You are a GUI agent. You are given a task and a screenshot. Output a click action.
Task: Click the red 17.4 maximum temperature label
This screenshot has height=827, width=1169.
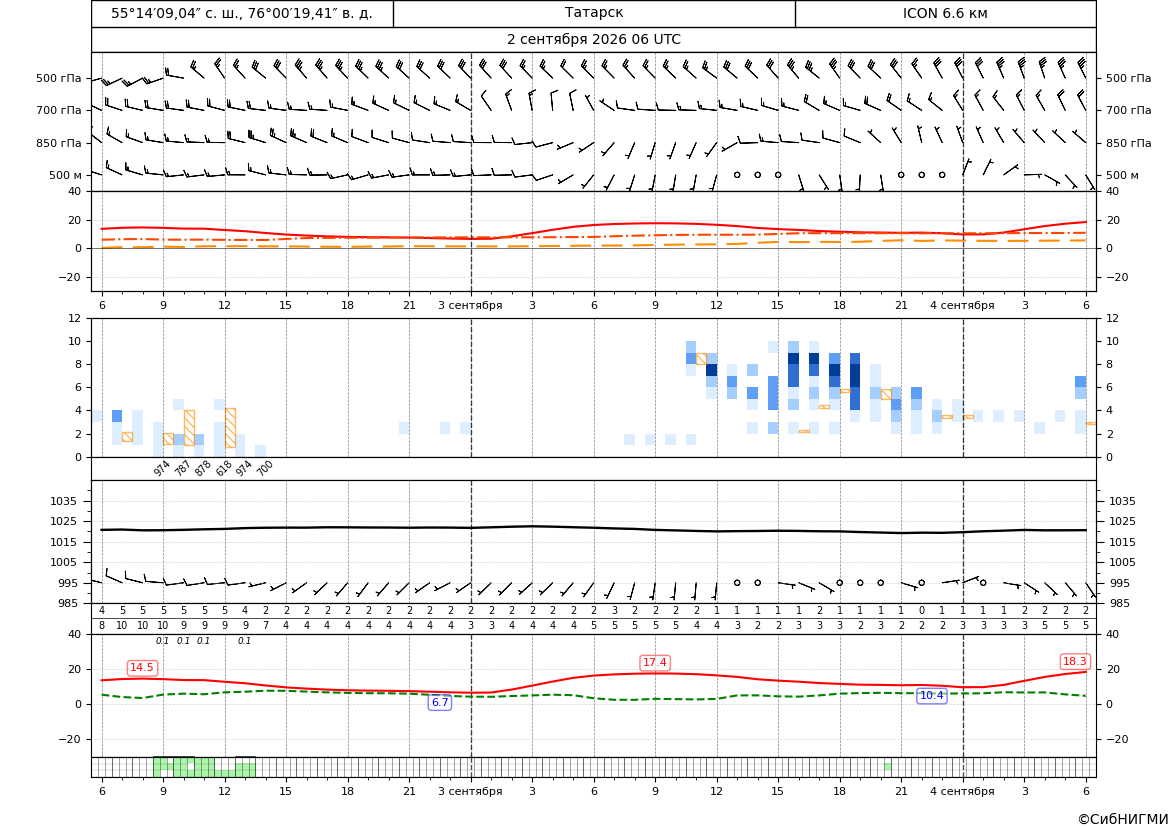tap(655, 662)
